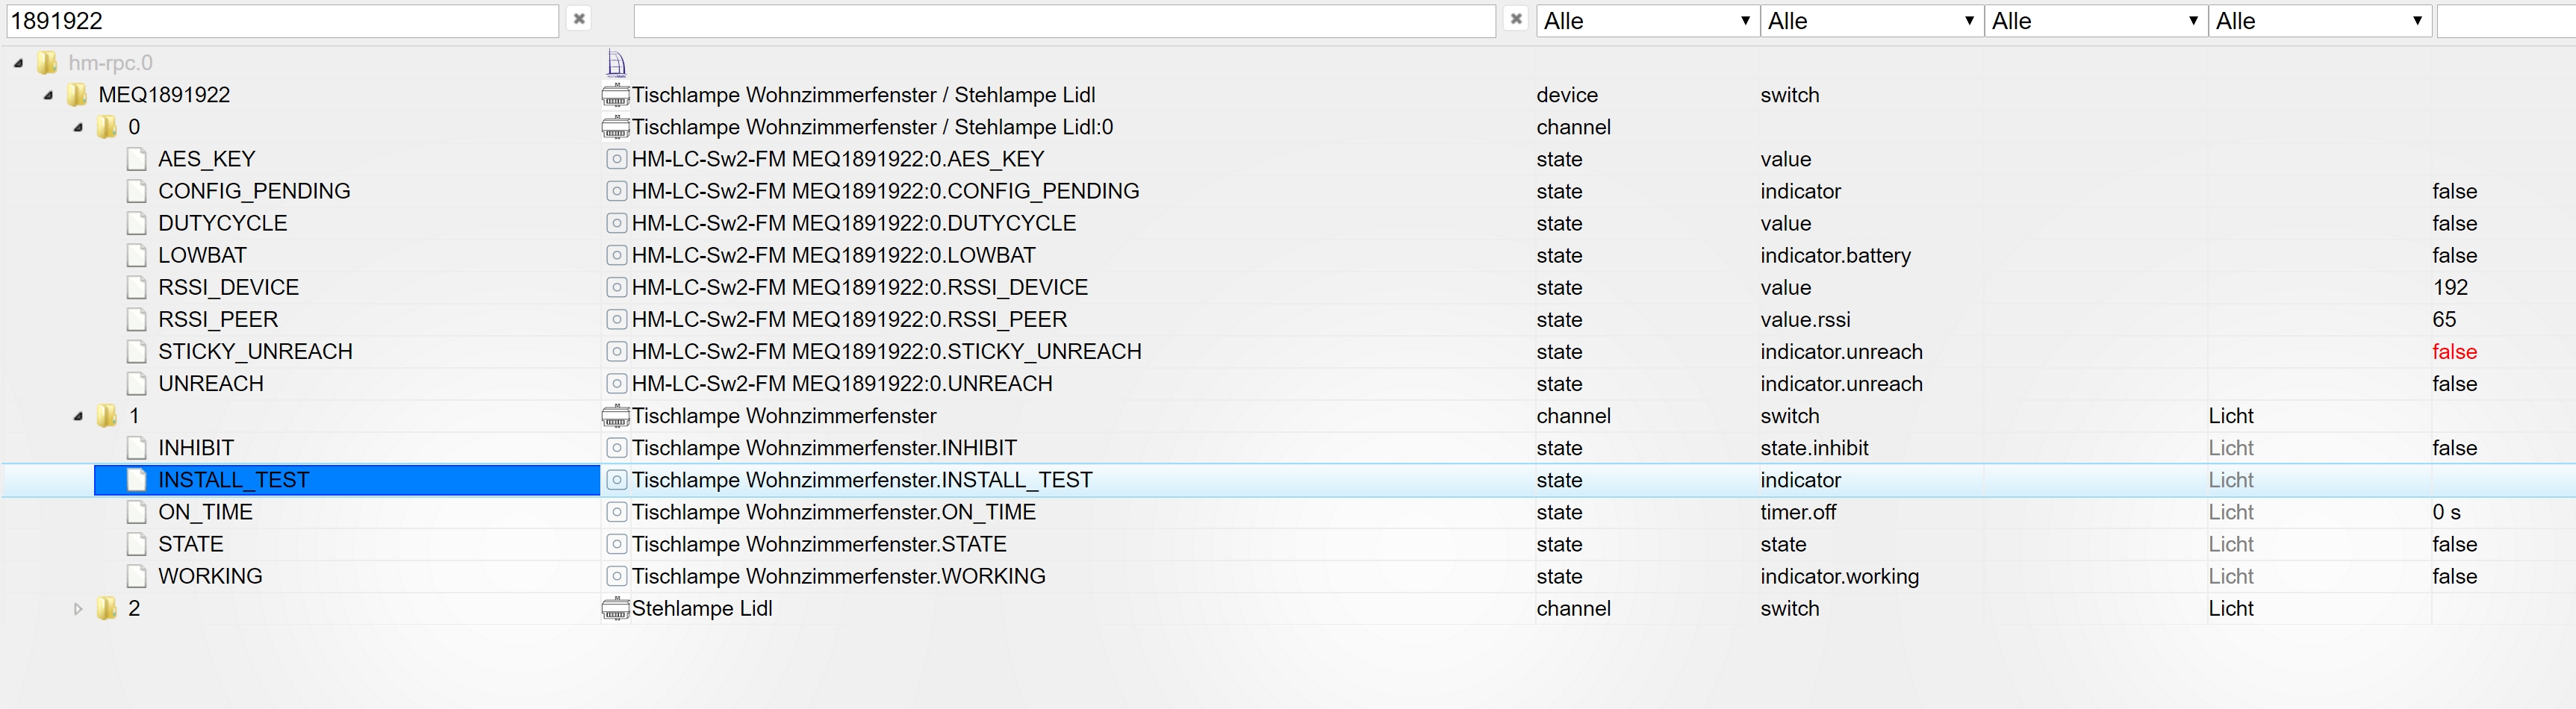Expand channel 2 folder
This screenshot has height=709, width=2576.
click(x=78, y=608)
